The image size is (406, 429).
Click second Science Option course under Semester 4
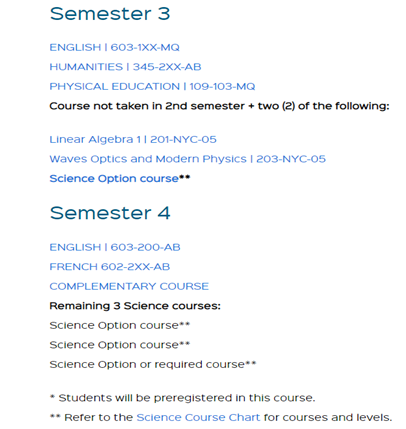(x=120, y=345)
